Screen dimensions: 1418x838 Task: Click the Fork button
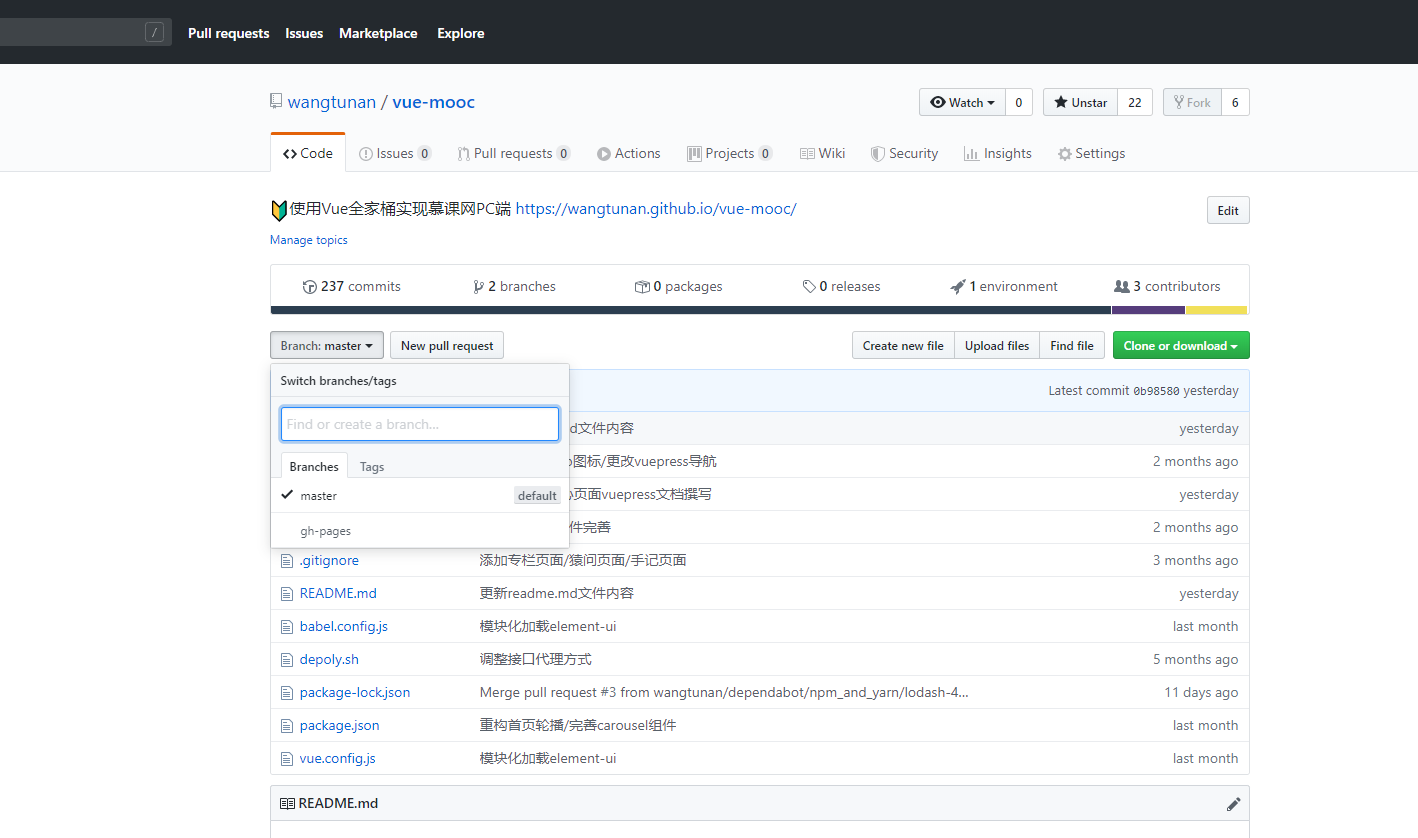(1192, 102)
